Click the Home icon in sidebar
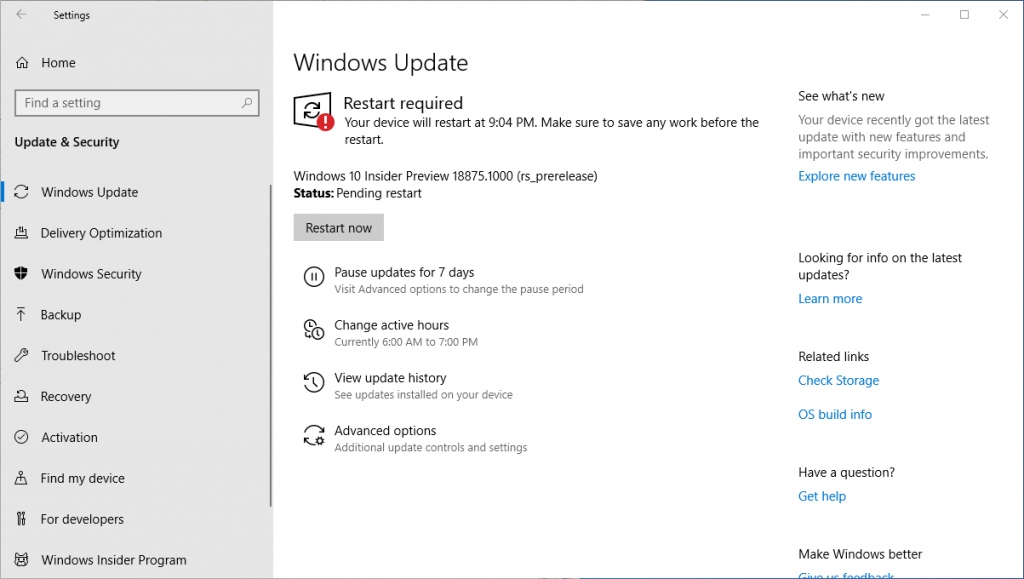Viewport: 1024px width, 579px height. coord(22,63)
